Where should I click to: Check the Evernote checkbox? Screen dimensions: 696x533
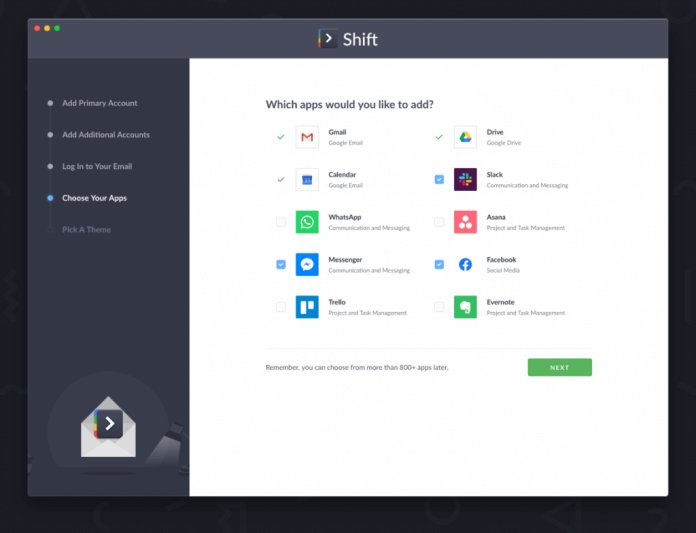pyautogui.click(x=439, y=307)
